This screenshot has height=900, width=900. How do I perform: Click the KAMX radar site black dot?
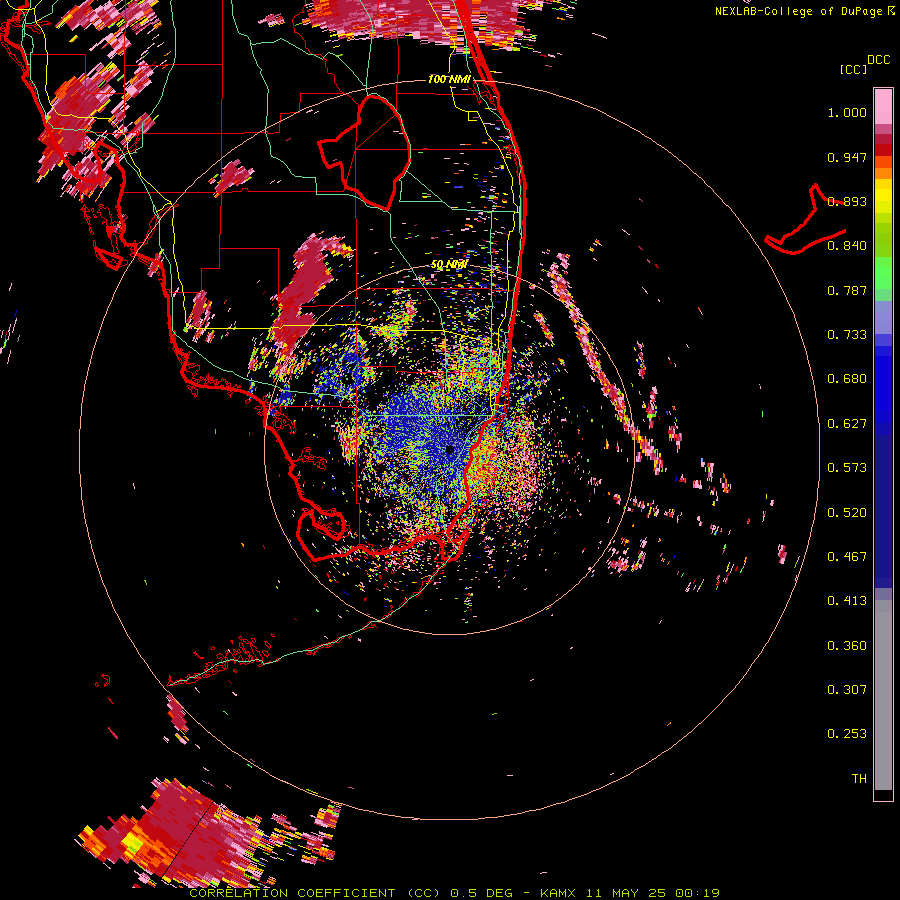(x=450, y=450)
